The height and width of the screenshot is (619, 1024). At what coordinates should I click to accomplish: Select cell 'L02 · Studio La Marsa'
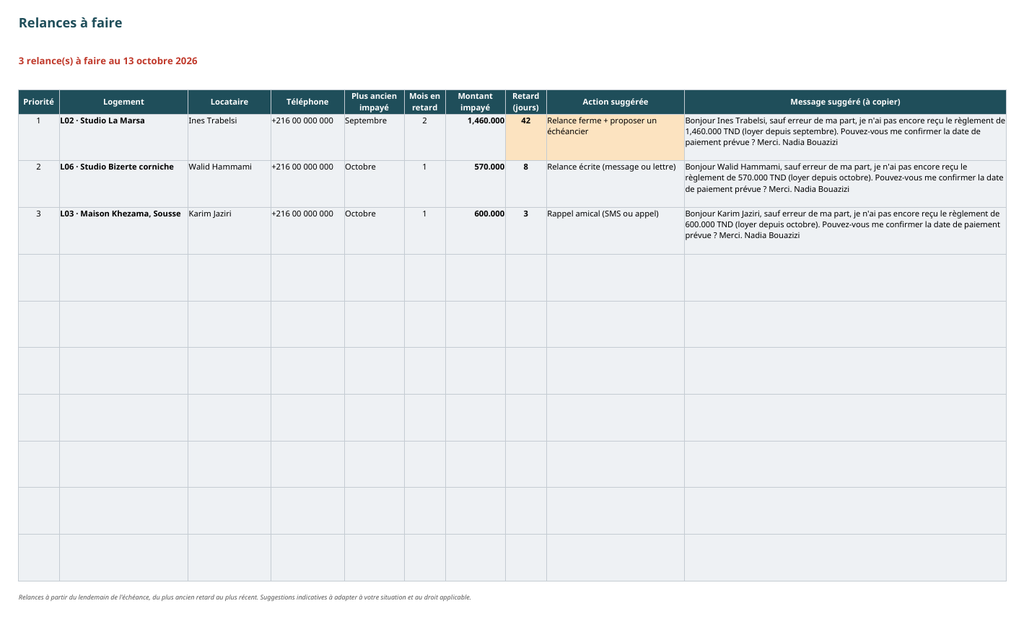pos(123,138)
